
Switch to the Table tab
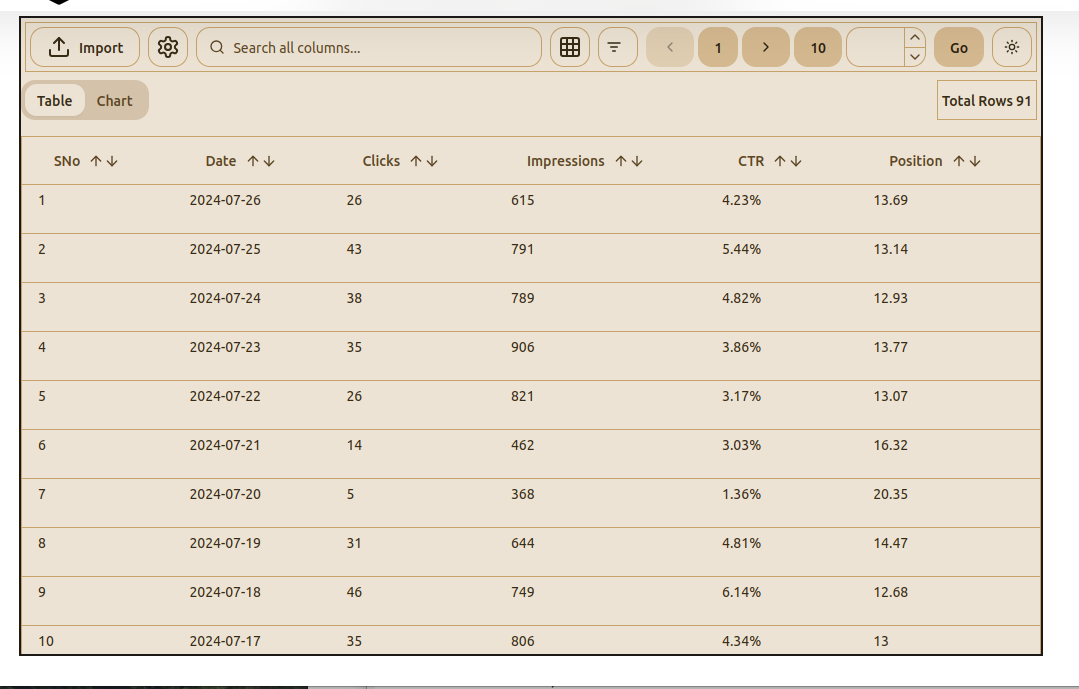[55, 100]
